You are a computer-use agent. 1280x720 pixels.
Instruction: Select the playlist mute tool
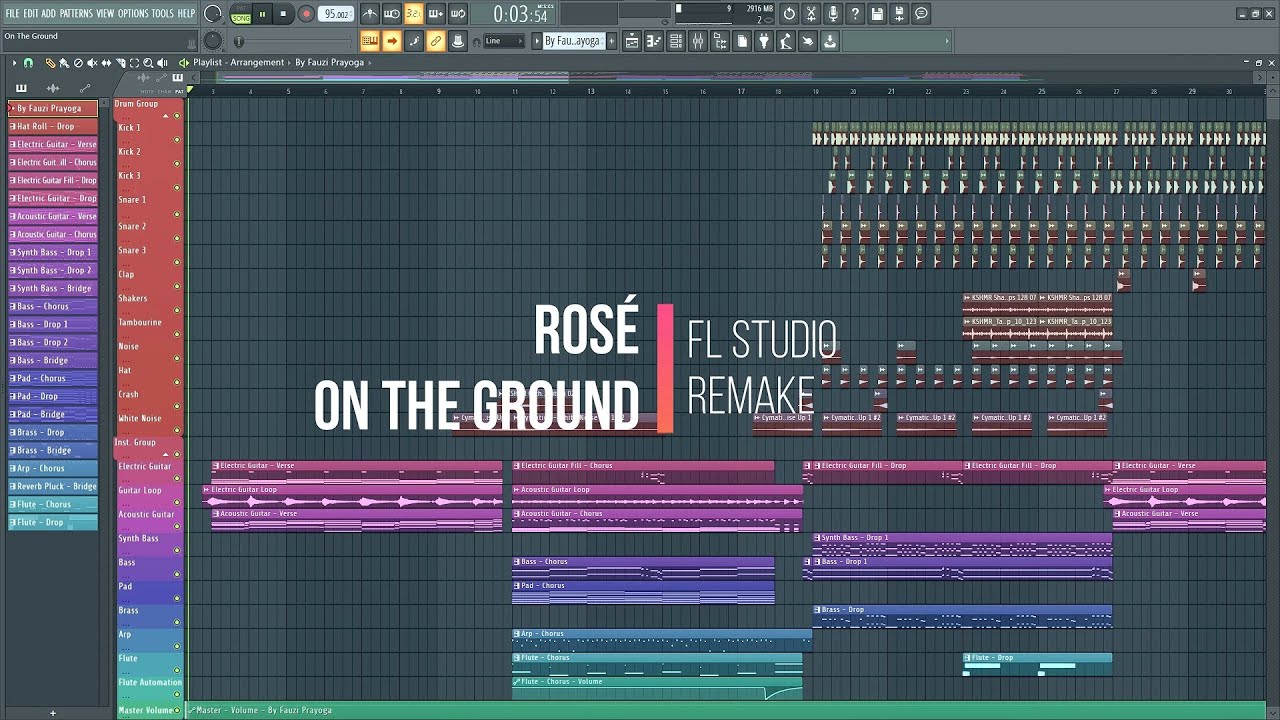pos(92,63)
